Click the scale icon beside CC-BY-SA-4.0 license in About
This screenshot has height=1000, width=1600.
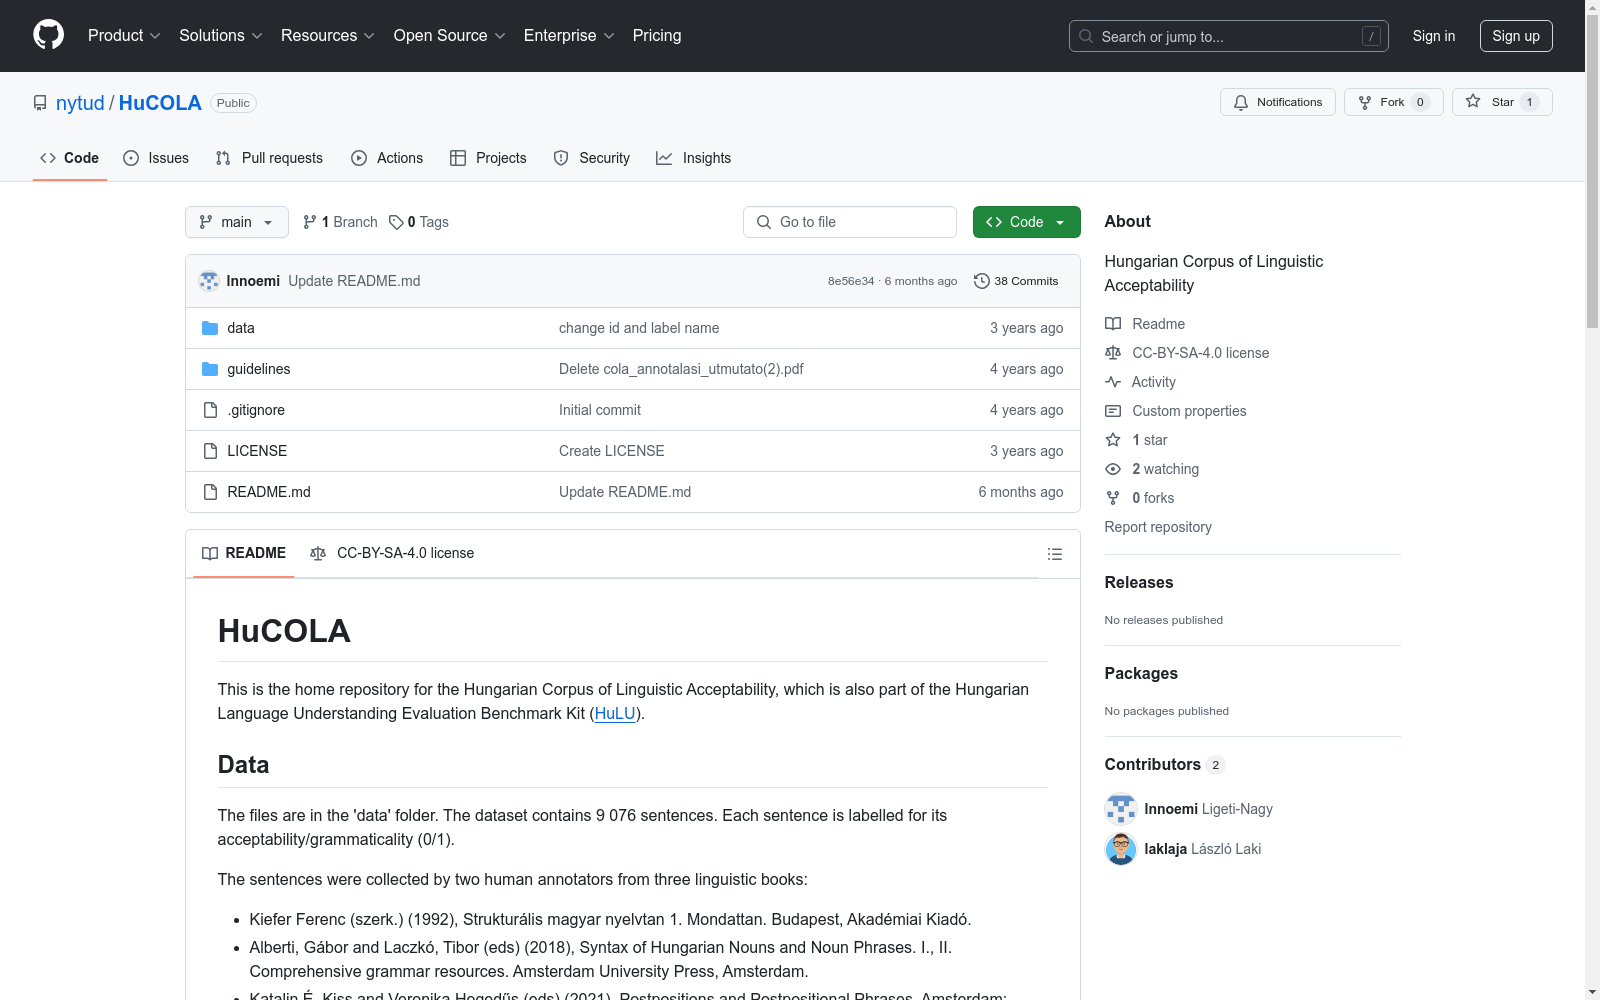(x=1113, y=353)
